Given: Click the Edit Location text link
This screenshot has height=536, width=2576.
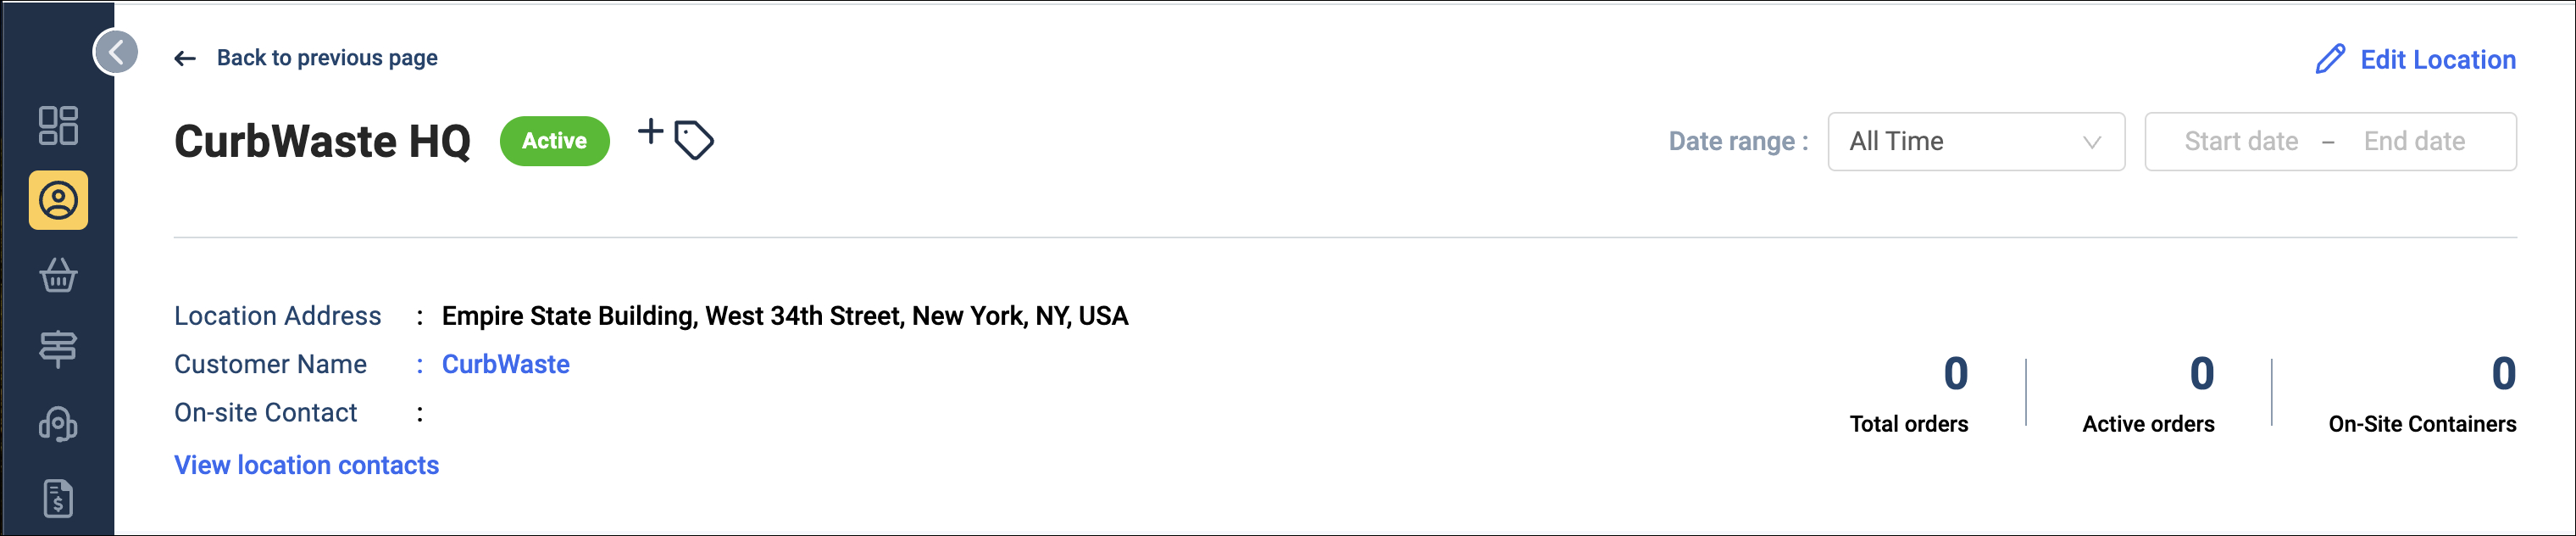Looking at the screenshot, I should (2437, 59).
